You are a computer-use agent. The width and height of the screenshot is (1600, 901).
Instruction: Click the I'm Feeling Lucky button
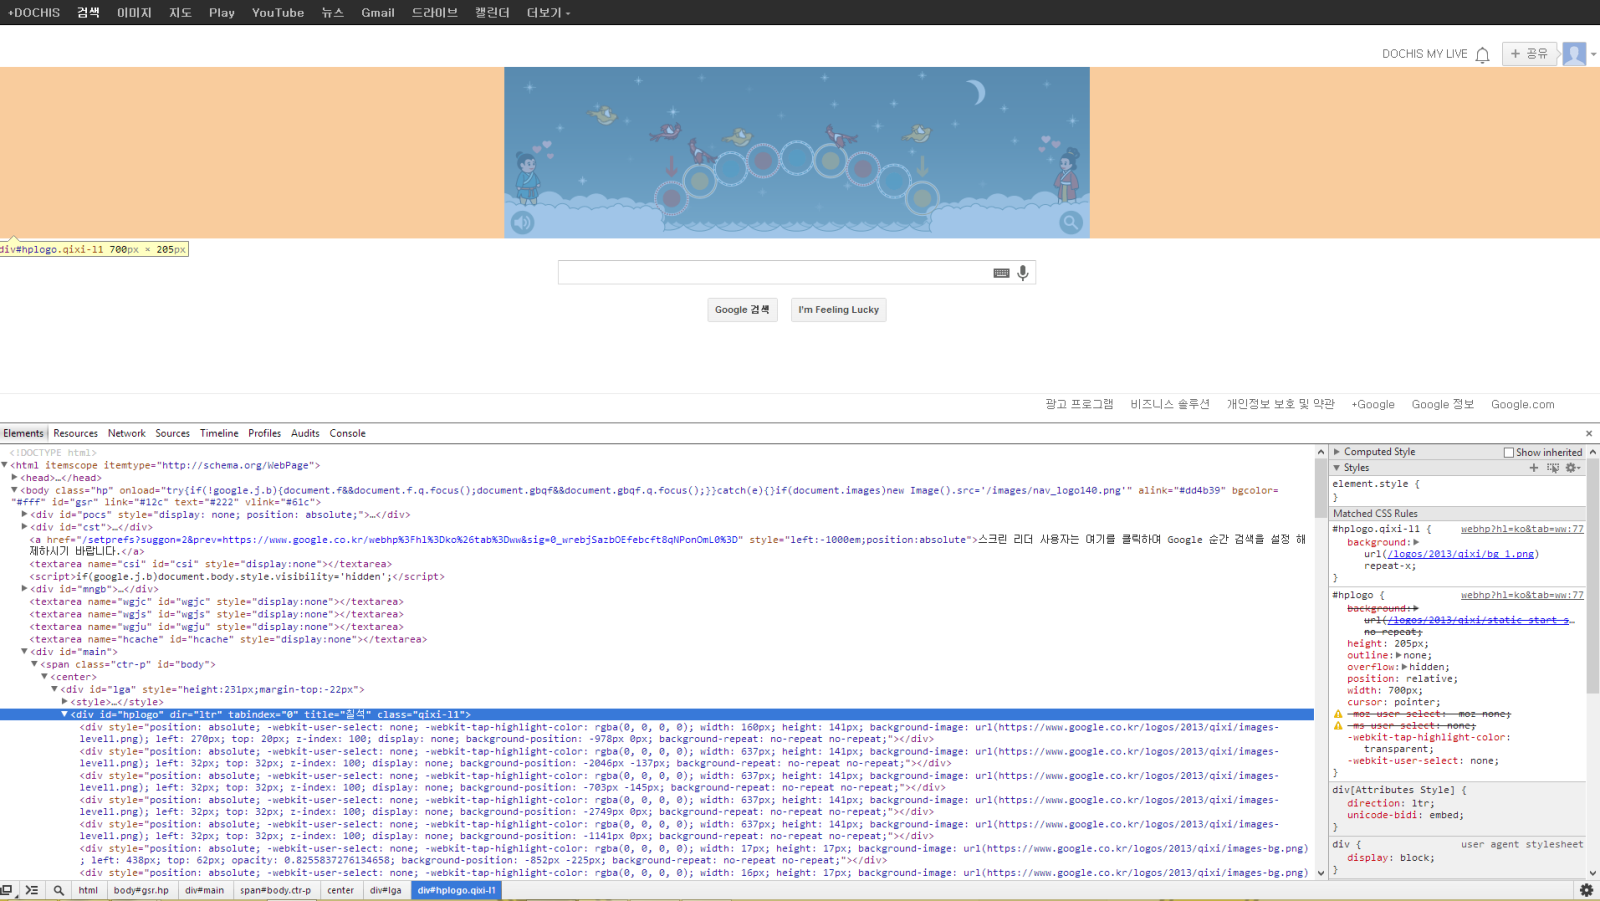pyautogui.click(x=838, y=310)
